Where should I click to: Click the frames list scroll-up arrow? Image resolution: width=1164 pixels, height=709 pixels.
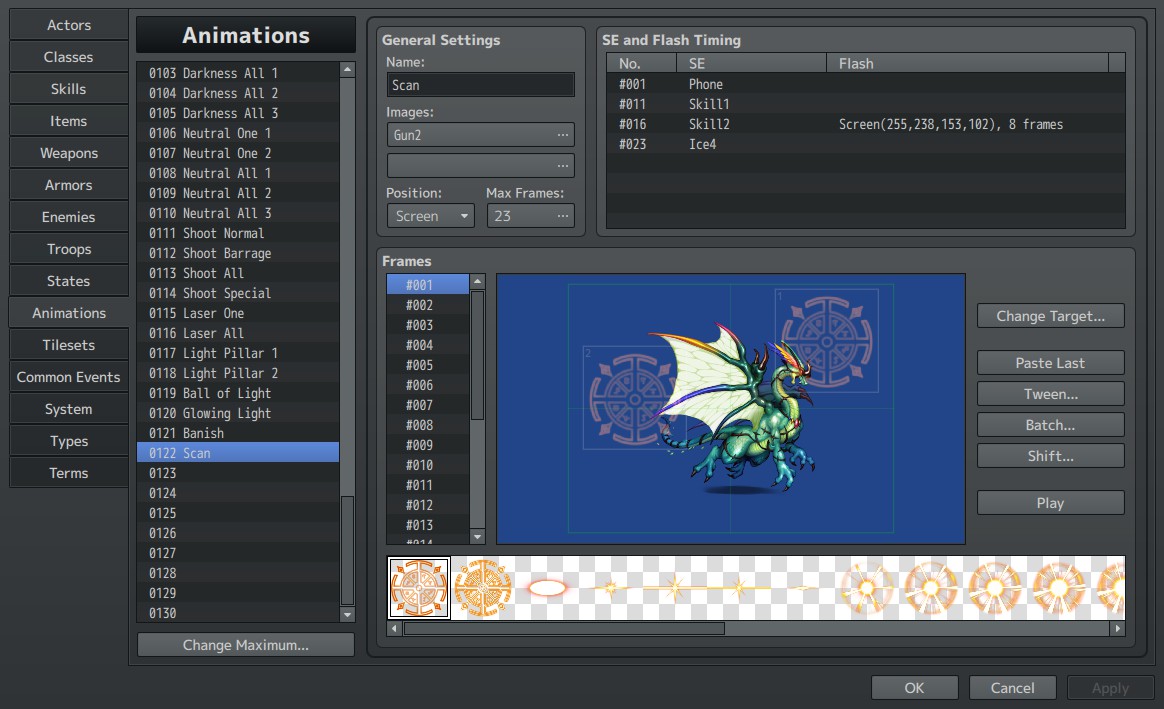(x=477, y=281)
